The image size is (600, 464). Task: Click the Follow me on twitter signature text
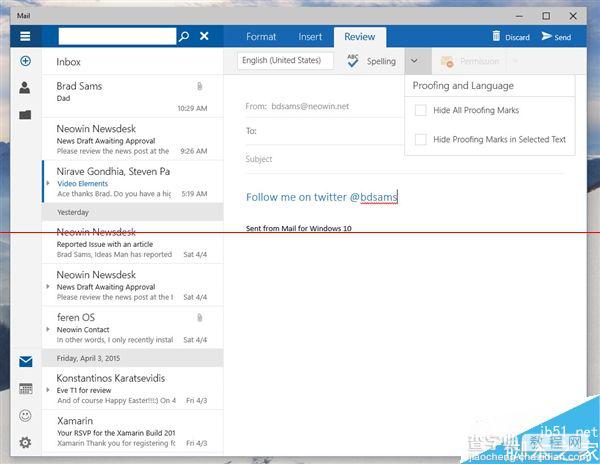pyautogui.click(x=322, y=197)
